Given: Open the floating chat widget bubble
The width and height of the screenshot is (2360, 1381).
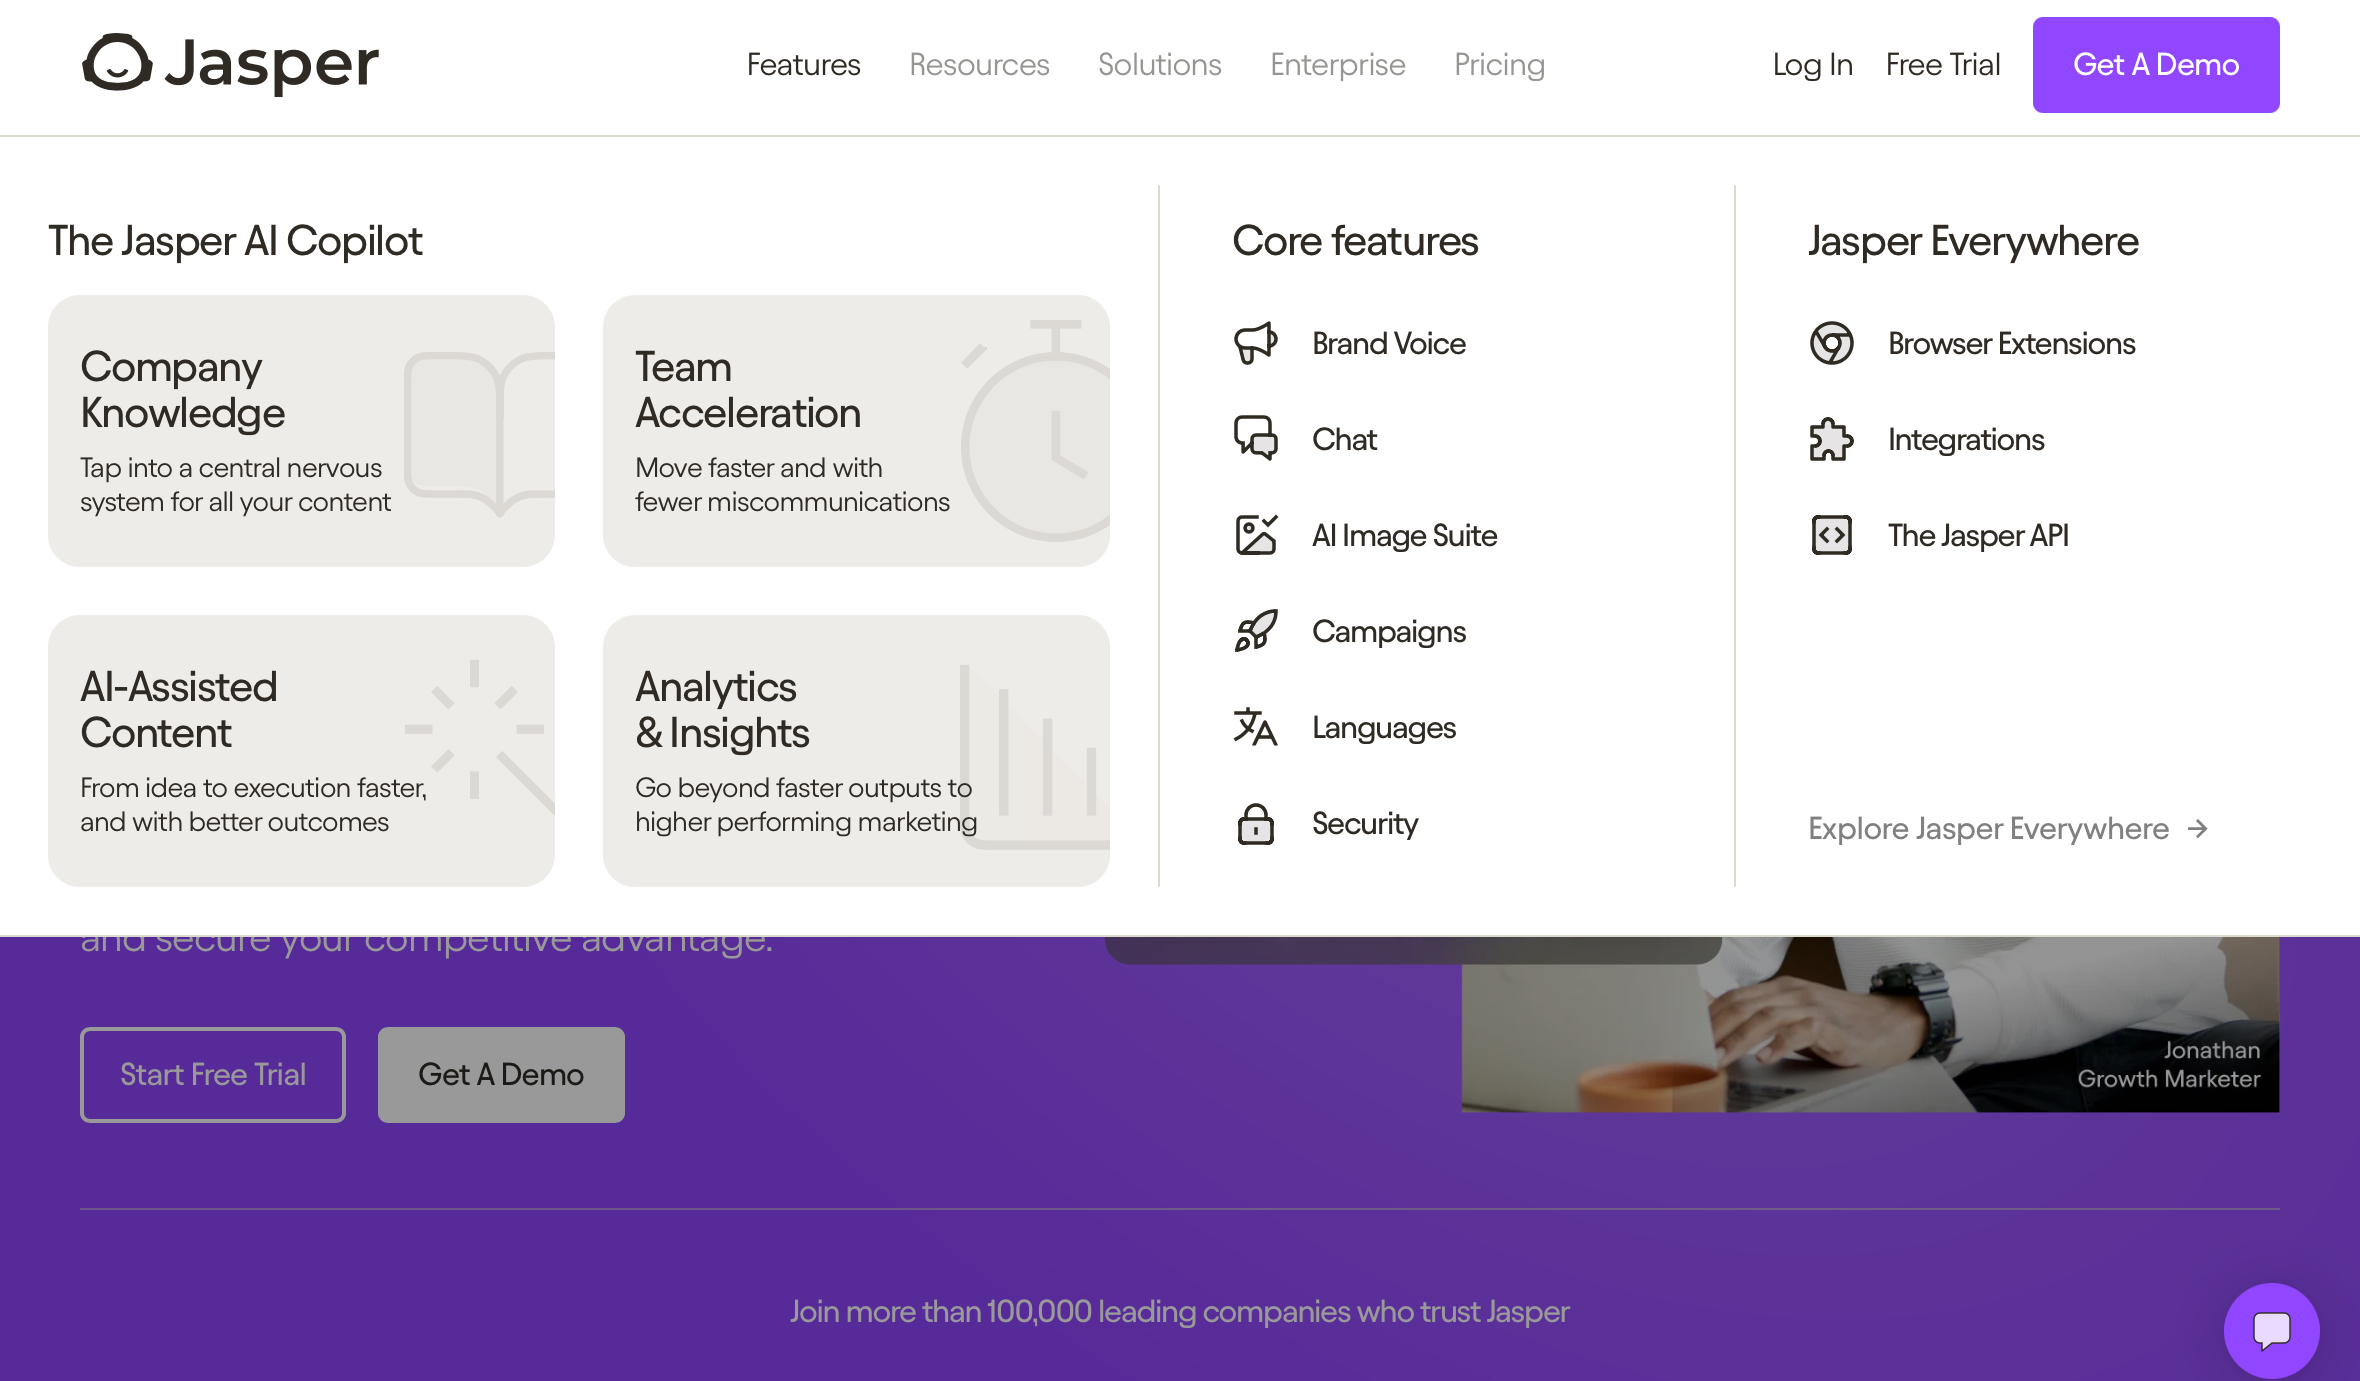Looking at the screenshot, I should (2271, 1330).
